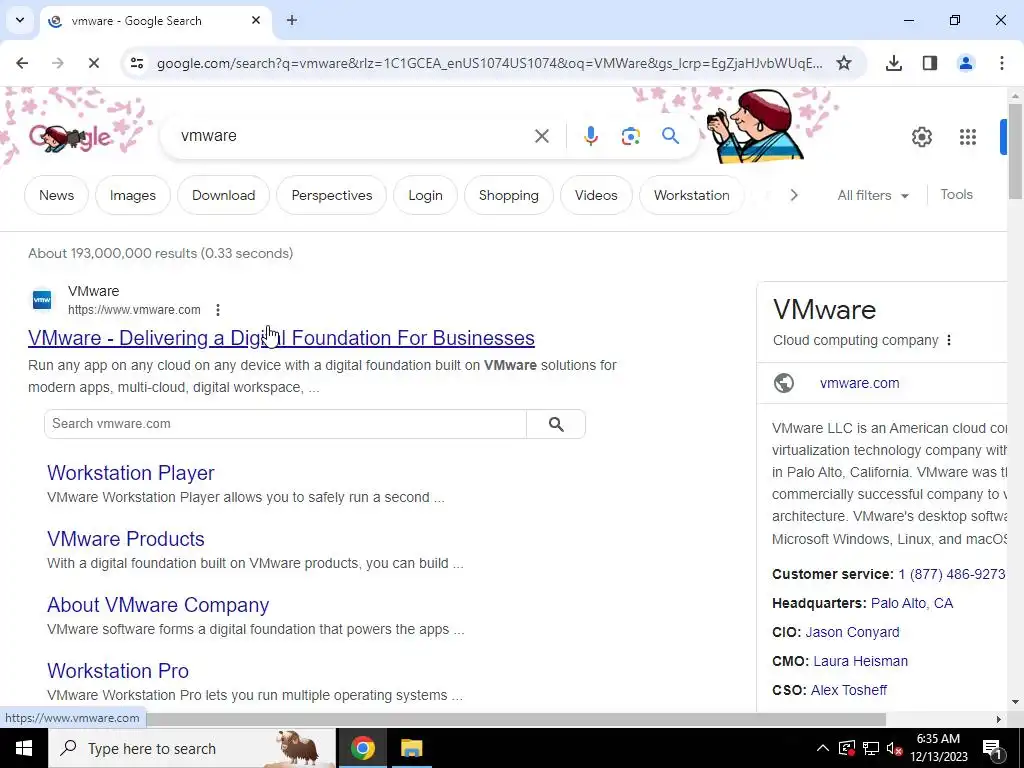The image size is (1024, 768).
Task: Select the Download filter chip
Action: (223, 195)
